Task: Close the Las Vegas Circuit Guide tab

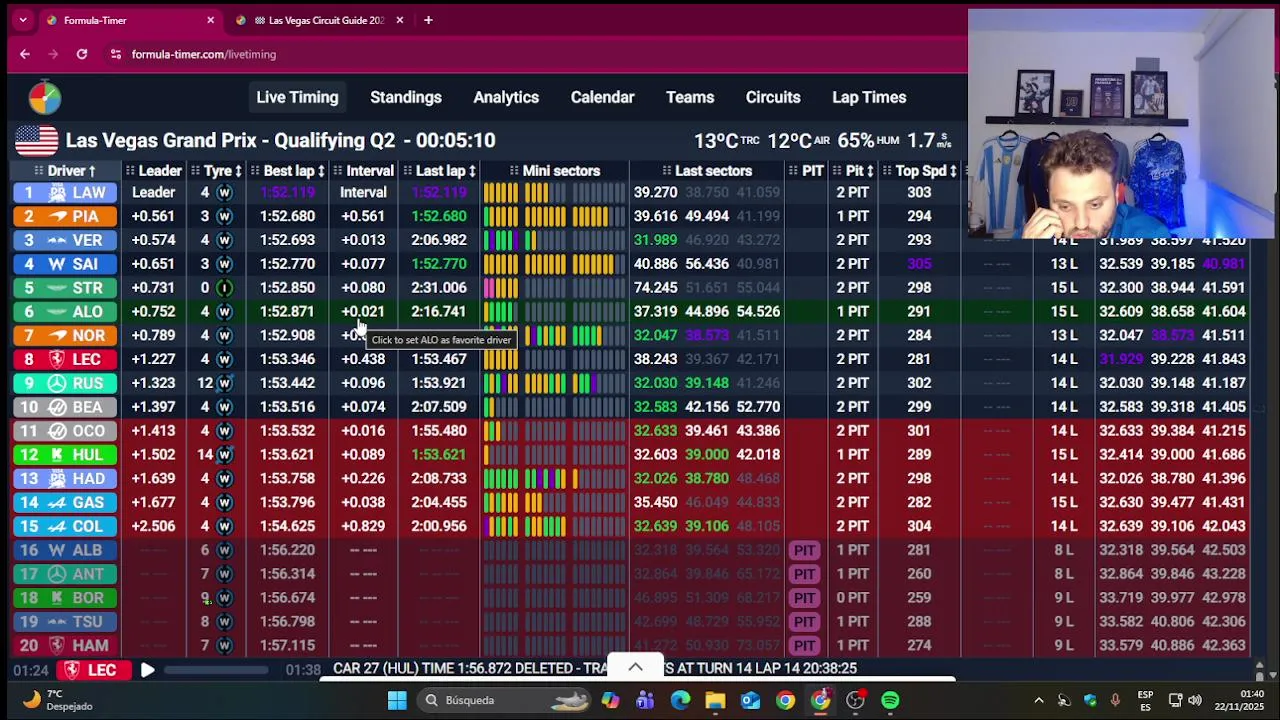Action: click(400, 20)
